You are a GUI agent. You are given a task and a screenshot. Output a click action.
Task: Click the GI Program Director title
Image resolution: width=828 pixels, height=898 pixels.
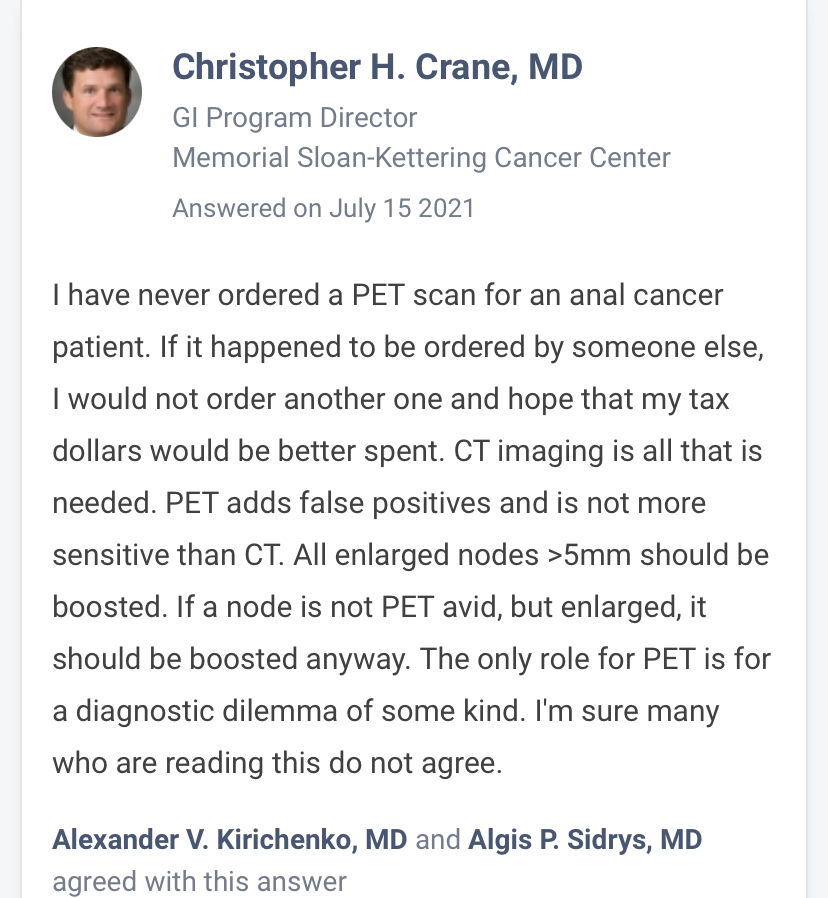tap(294, 118)
